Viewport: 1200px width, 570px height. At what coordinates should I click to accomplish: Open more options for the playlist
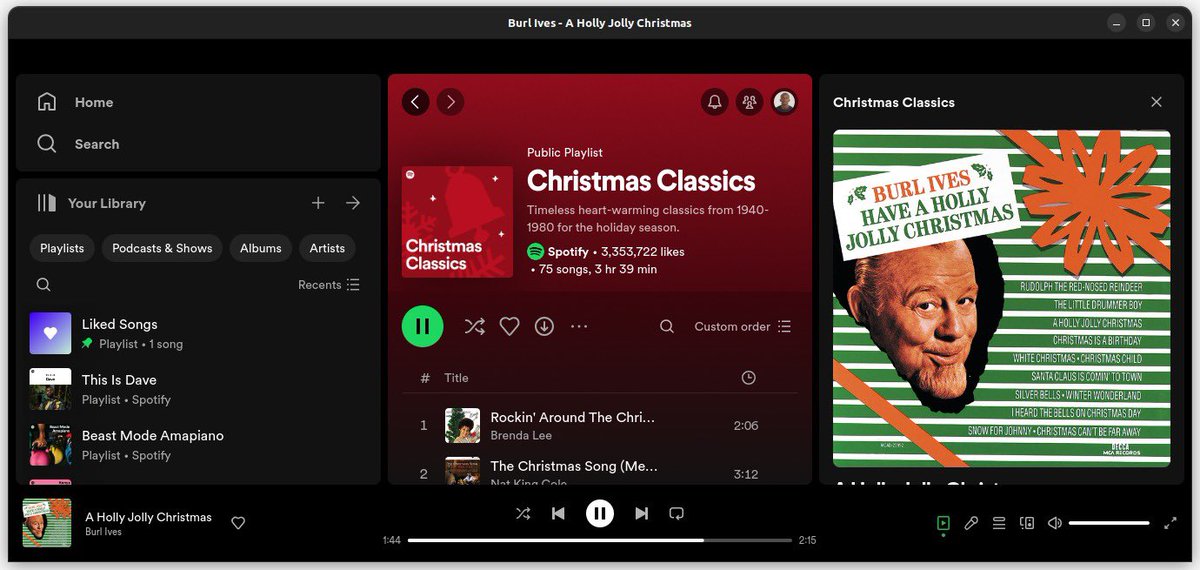coord(579,326)
